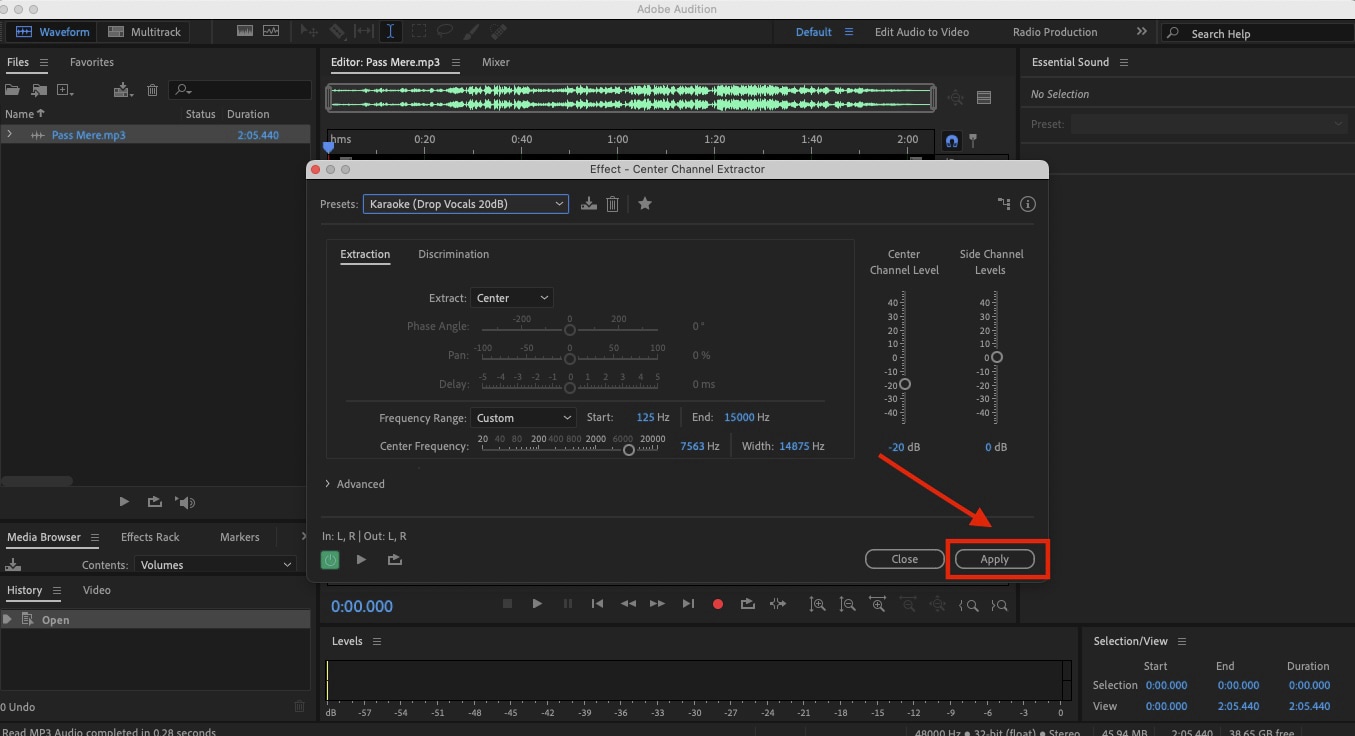Select Edit Audio to Video workspace
The height and width of the screenshot is (736, 1355).
coord(921,32)
